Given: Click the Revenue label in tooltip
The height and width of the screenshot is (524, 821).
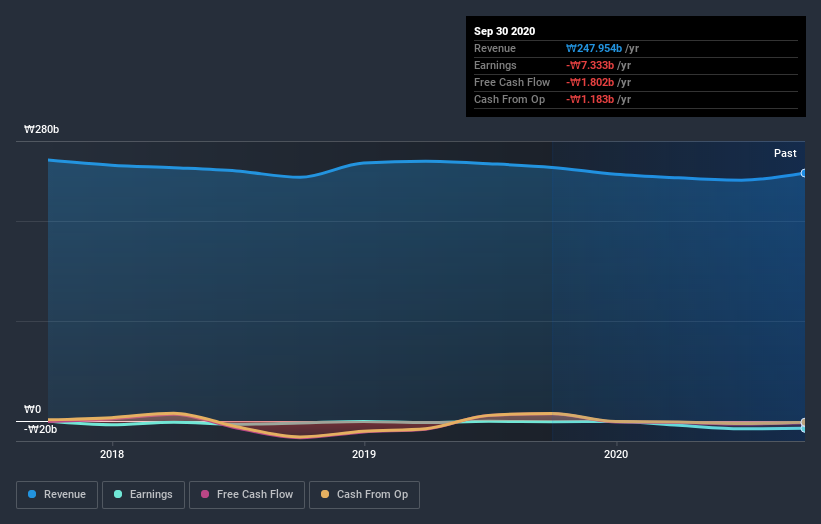Looking at the screenshot, I should click(495, 48).
